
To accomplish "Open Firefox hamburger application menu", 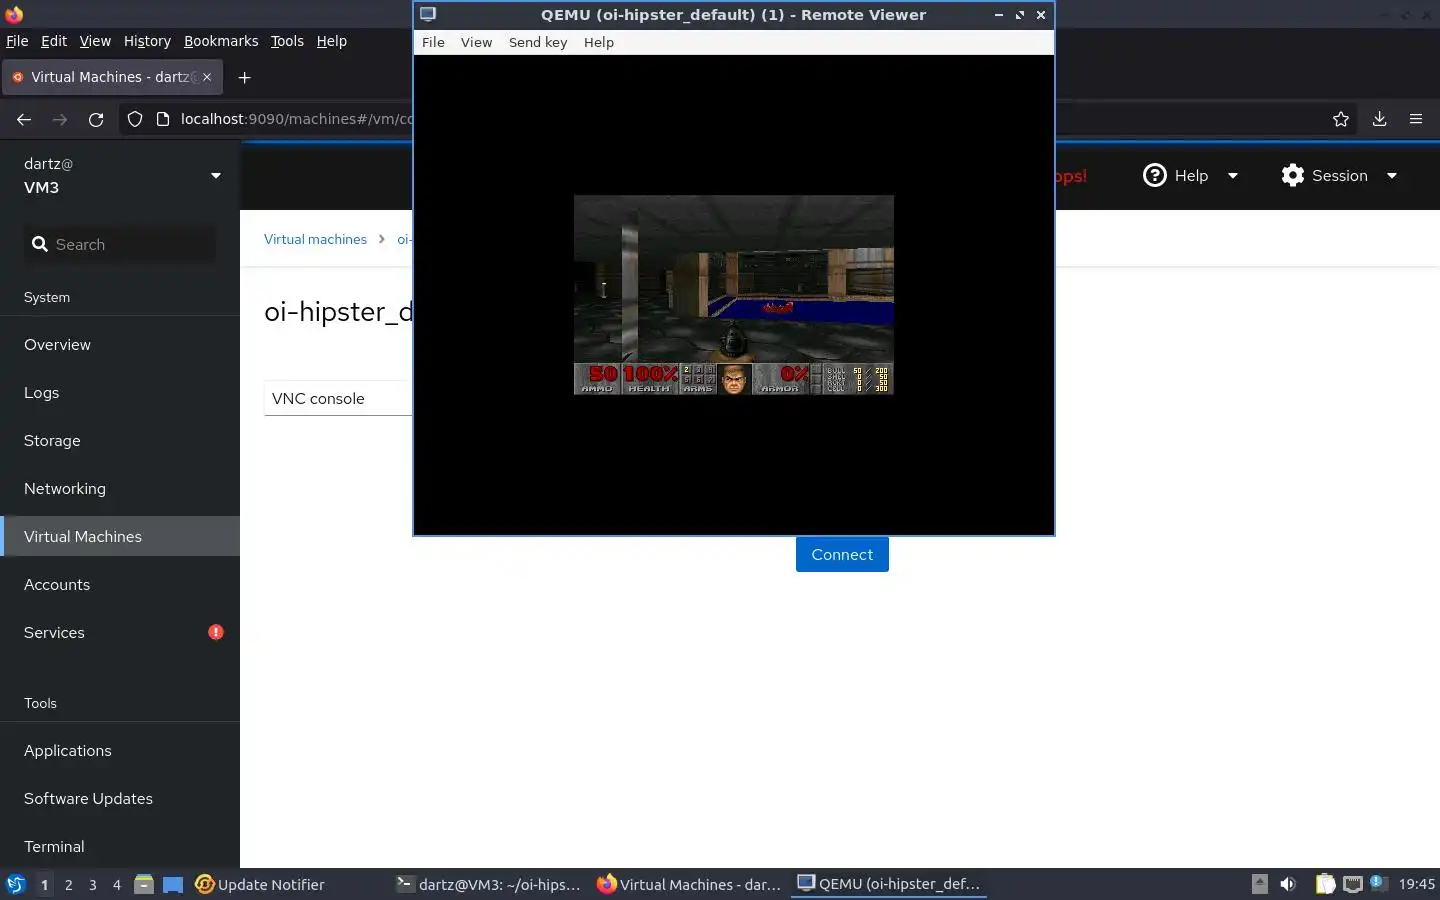I will coord(1416,119).
